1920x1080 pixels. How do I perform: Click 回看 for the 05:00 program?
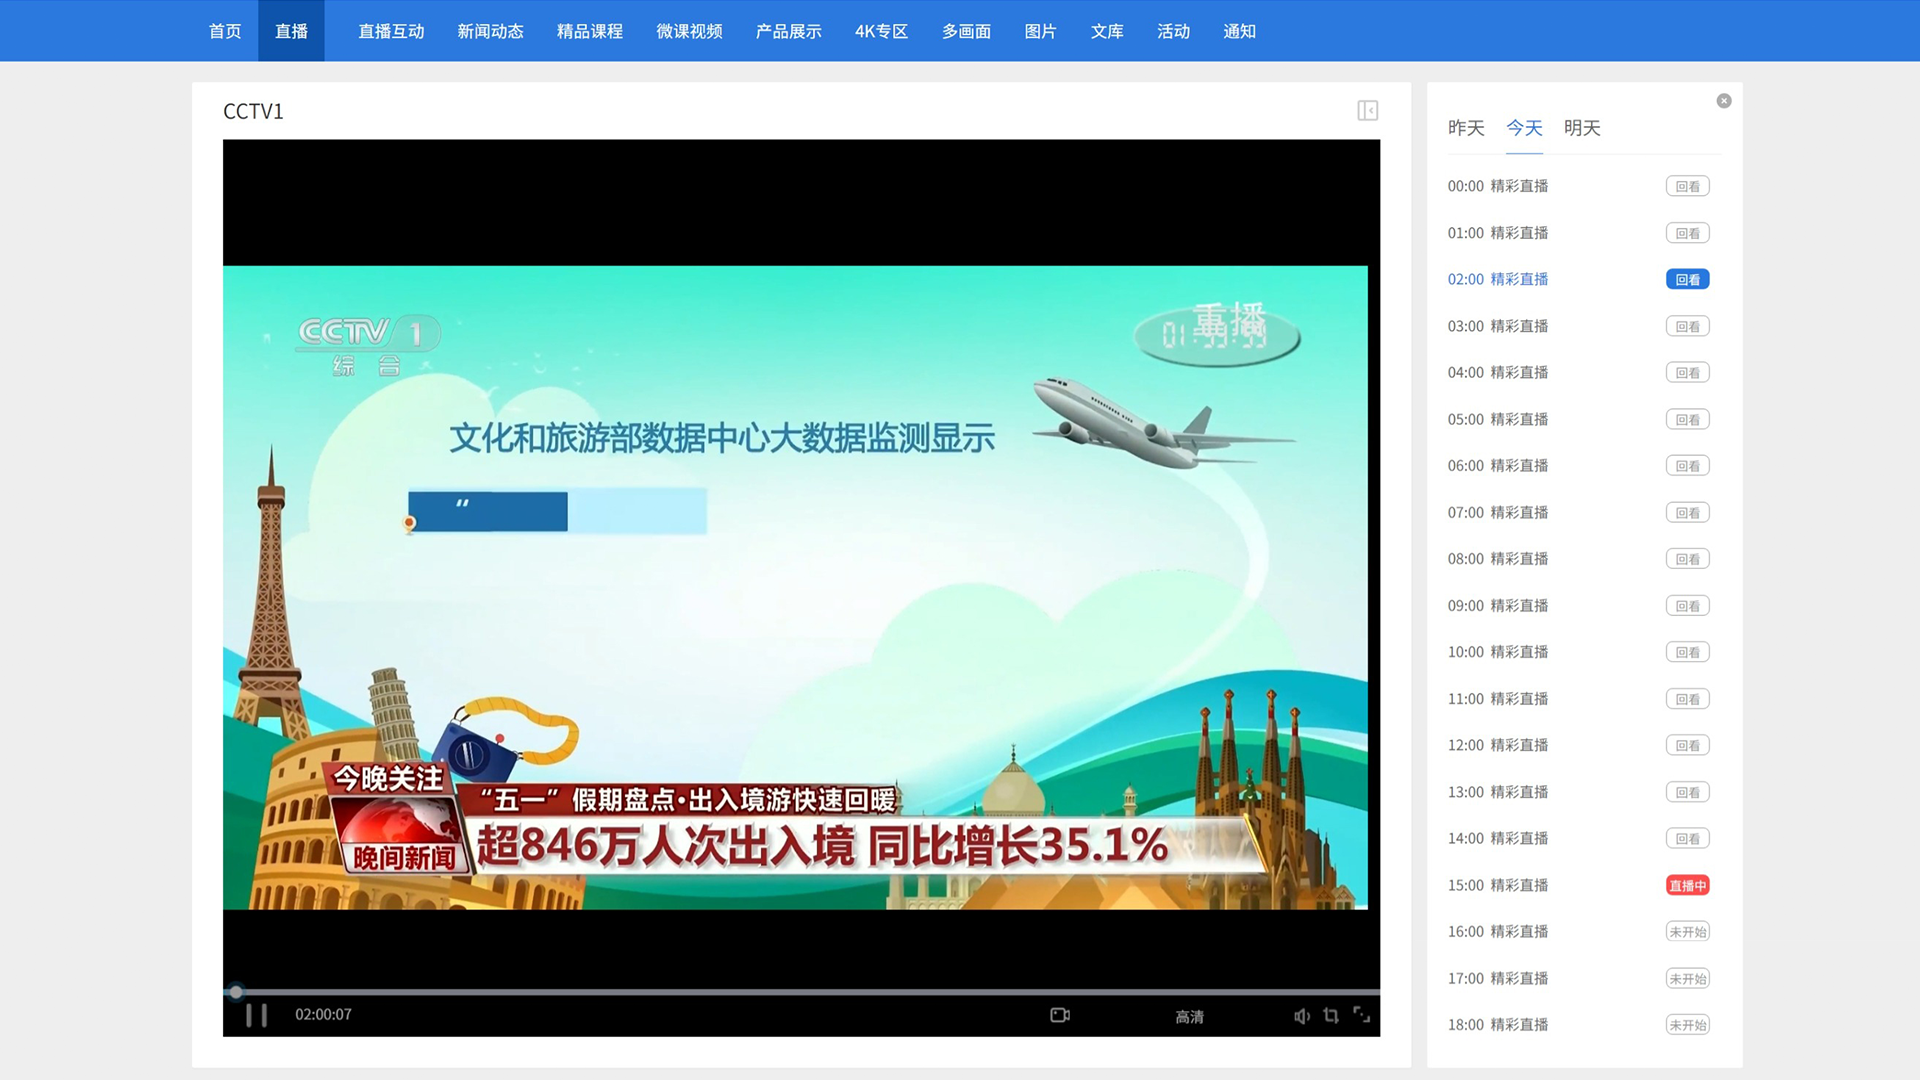[x=1688, y=420]
